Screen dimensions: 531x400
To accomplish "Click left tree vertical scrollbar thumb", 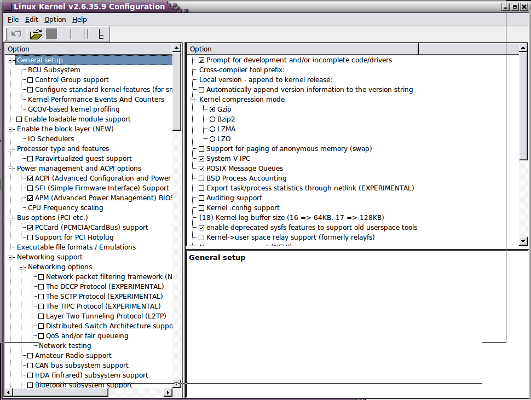I will 176,91.
